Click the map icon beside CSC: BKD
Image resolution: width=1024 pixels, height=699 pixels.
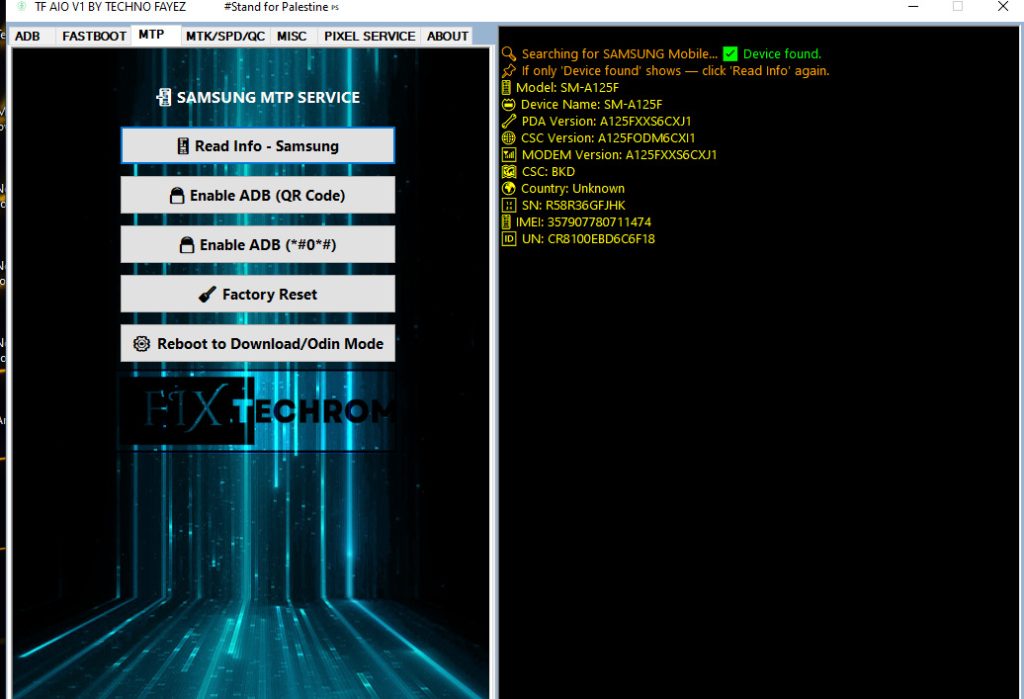tap(509, 172)
